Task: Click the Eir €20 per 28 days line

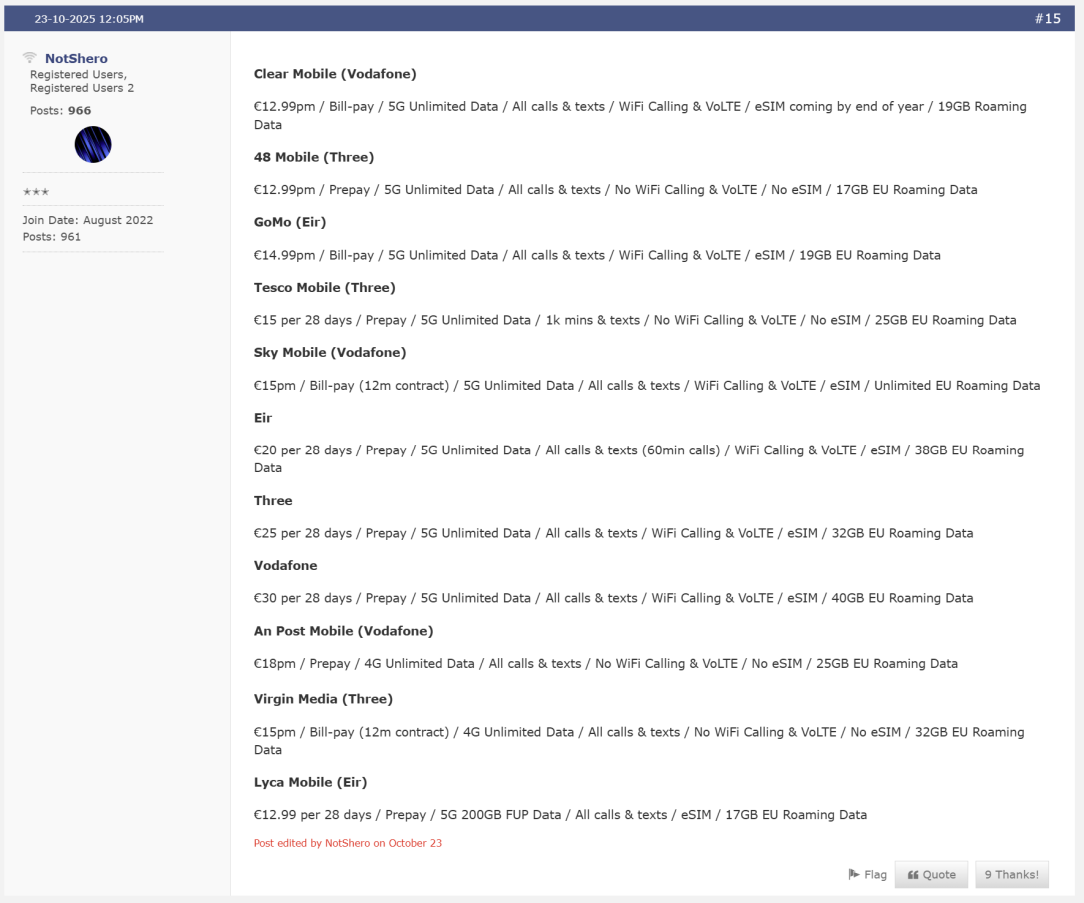Action: pos(639,459)
